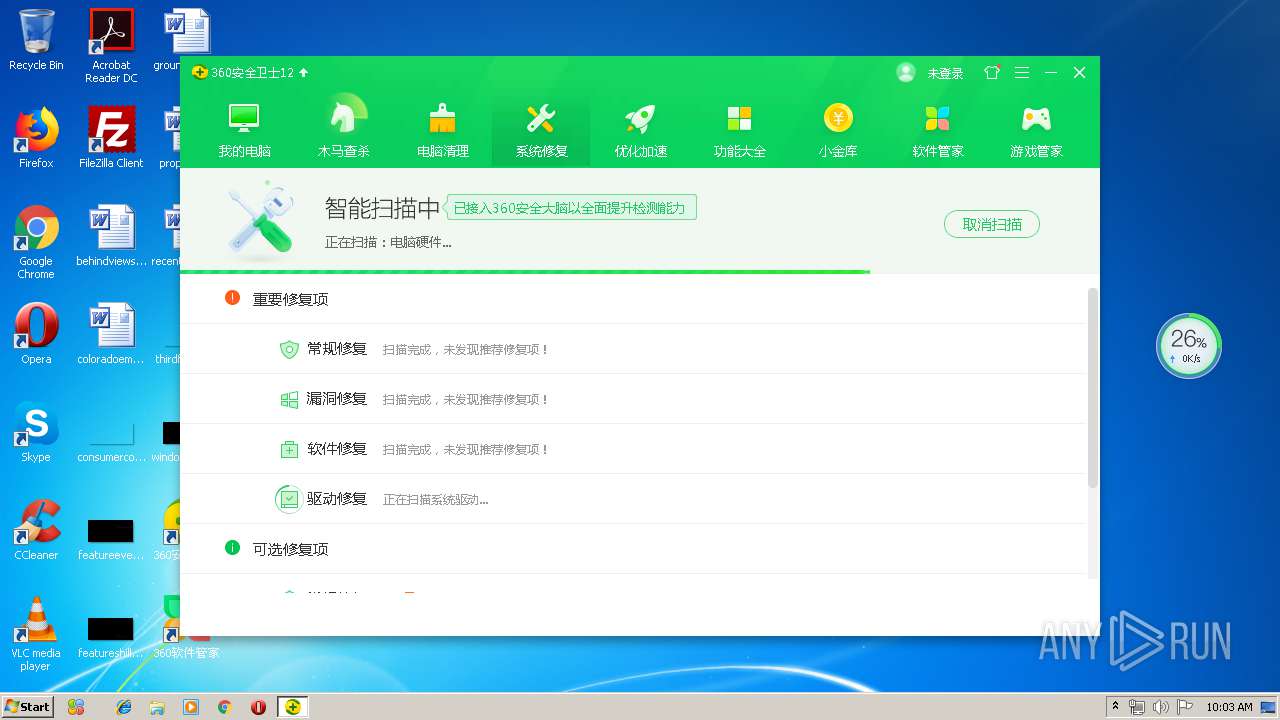Select the 常规修复 row
1280x720 pixels.
click(634, 349)
